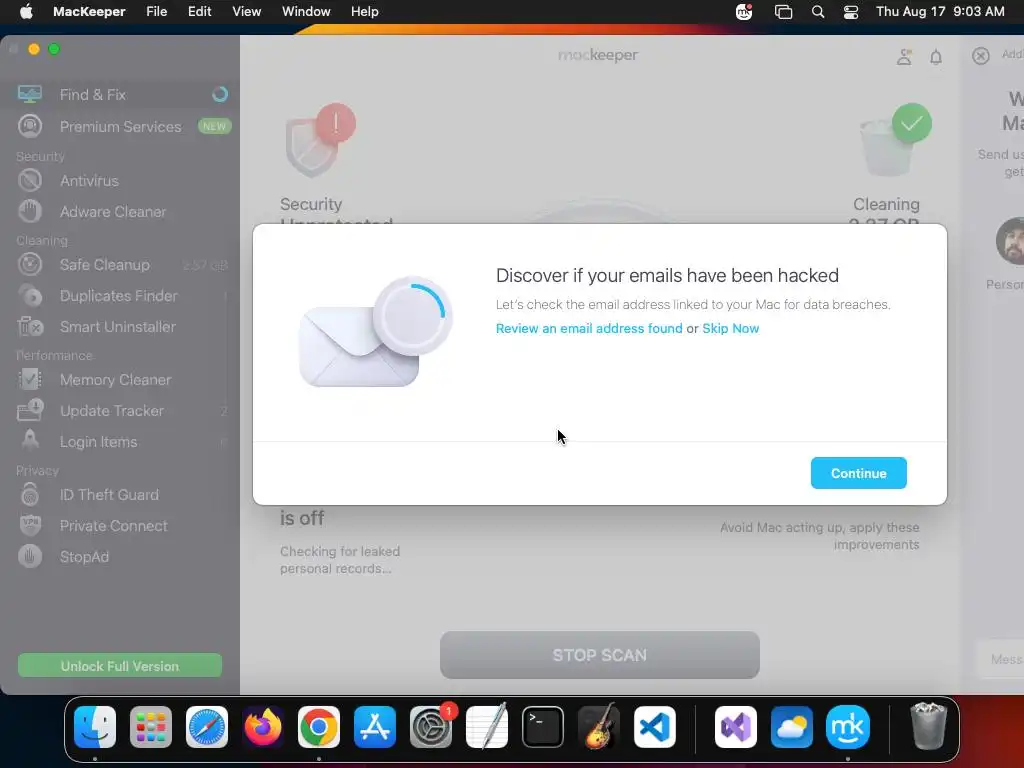
Task: Click Unlock Full Version button
Action: [x=120, y=665]
